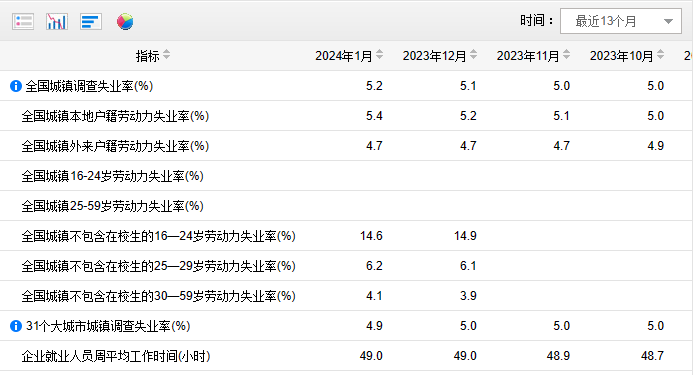This screenshot has width=697, height=375.
Task: Open the 最近13个月 time range dropdown
Action: [x=621, y=21]
